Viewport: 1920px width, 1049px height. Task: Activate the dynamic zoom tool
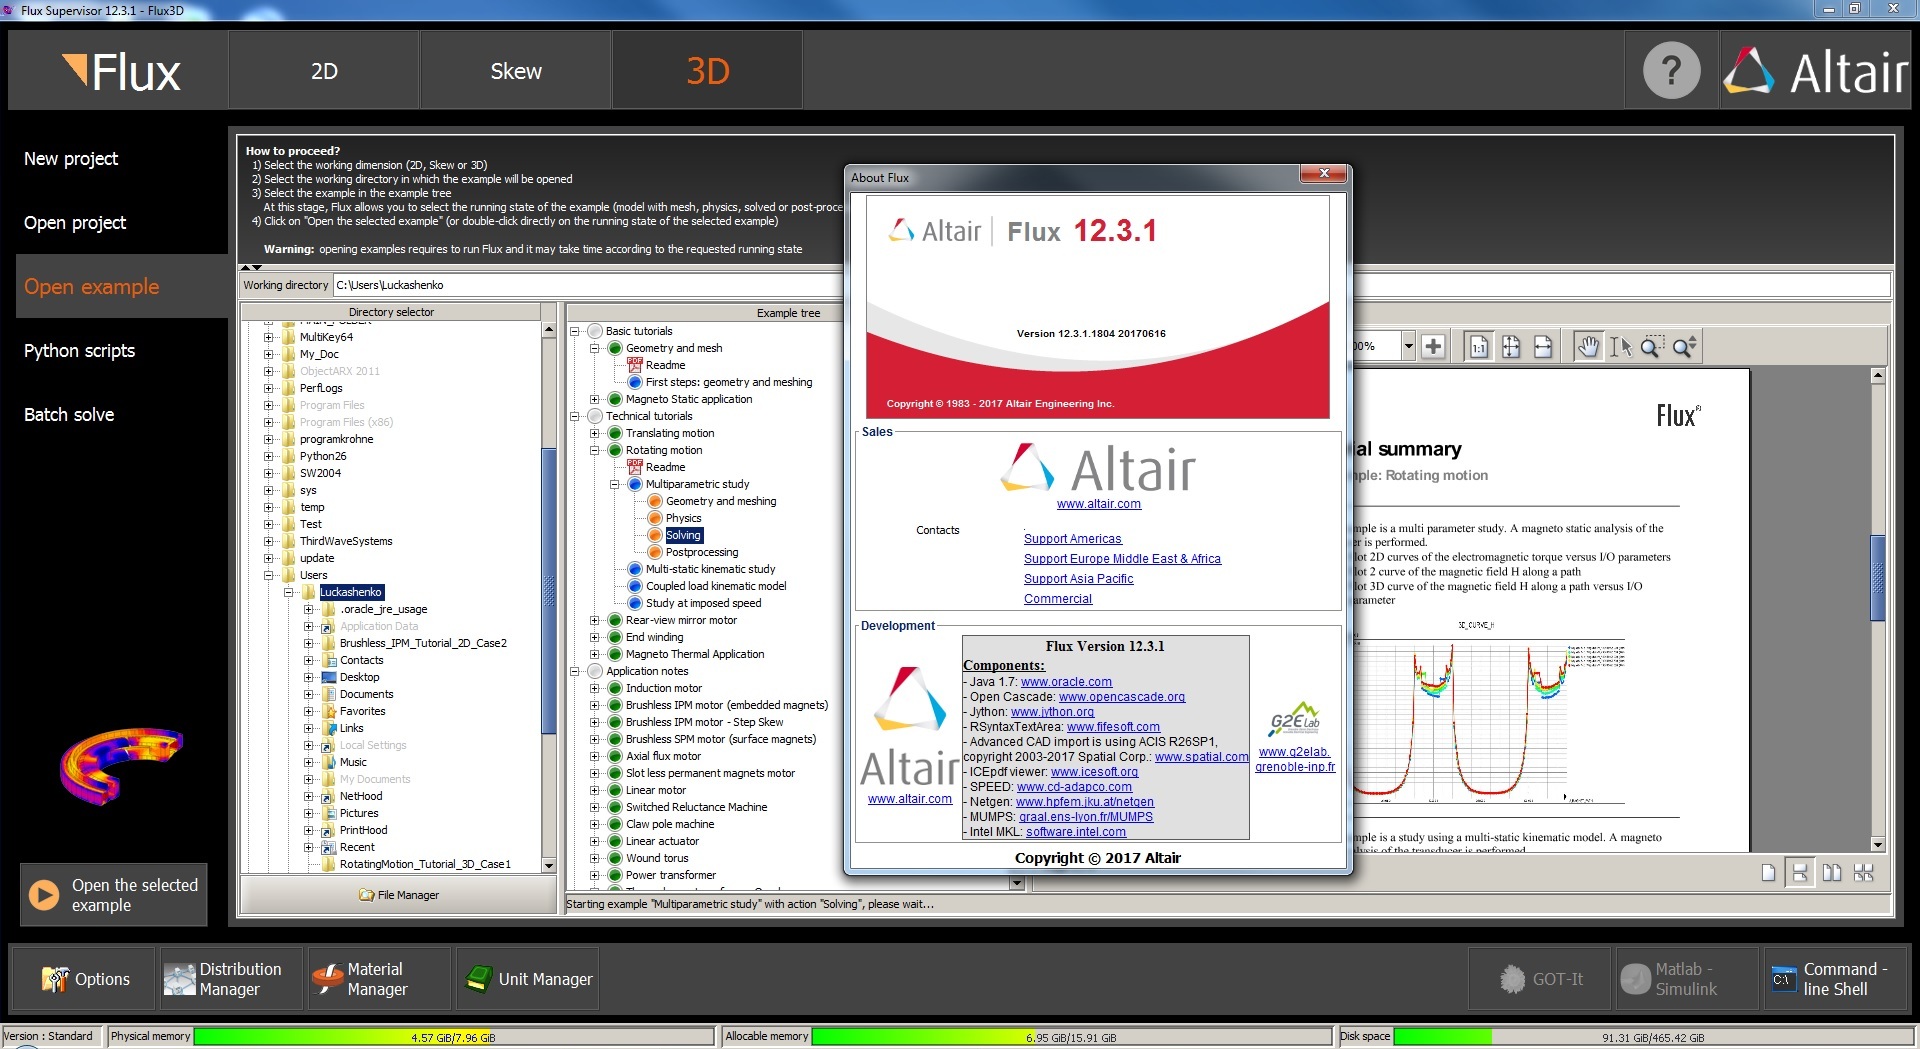1684,346
